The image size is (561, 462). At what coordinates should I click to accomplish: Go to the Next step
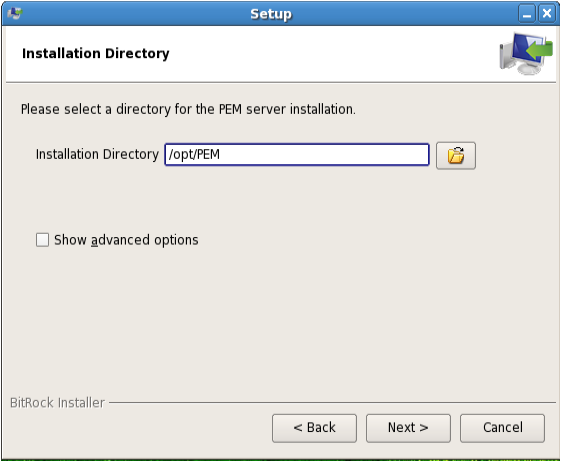408,428
